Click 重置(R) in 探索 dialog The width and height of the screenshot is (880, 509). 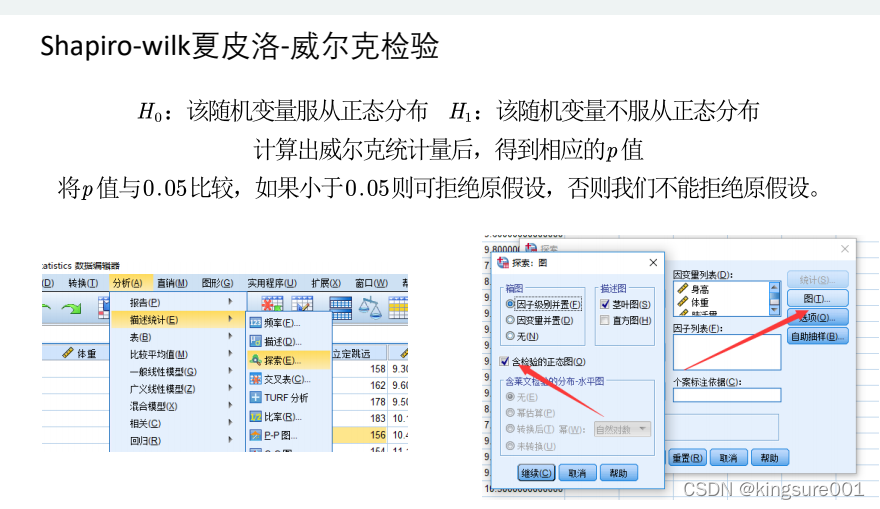(x=687, y=458)
